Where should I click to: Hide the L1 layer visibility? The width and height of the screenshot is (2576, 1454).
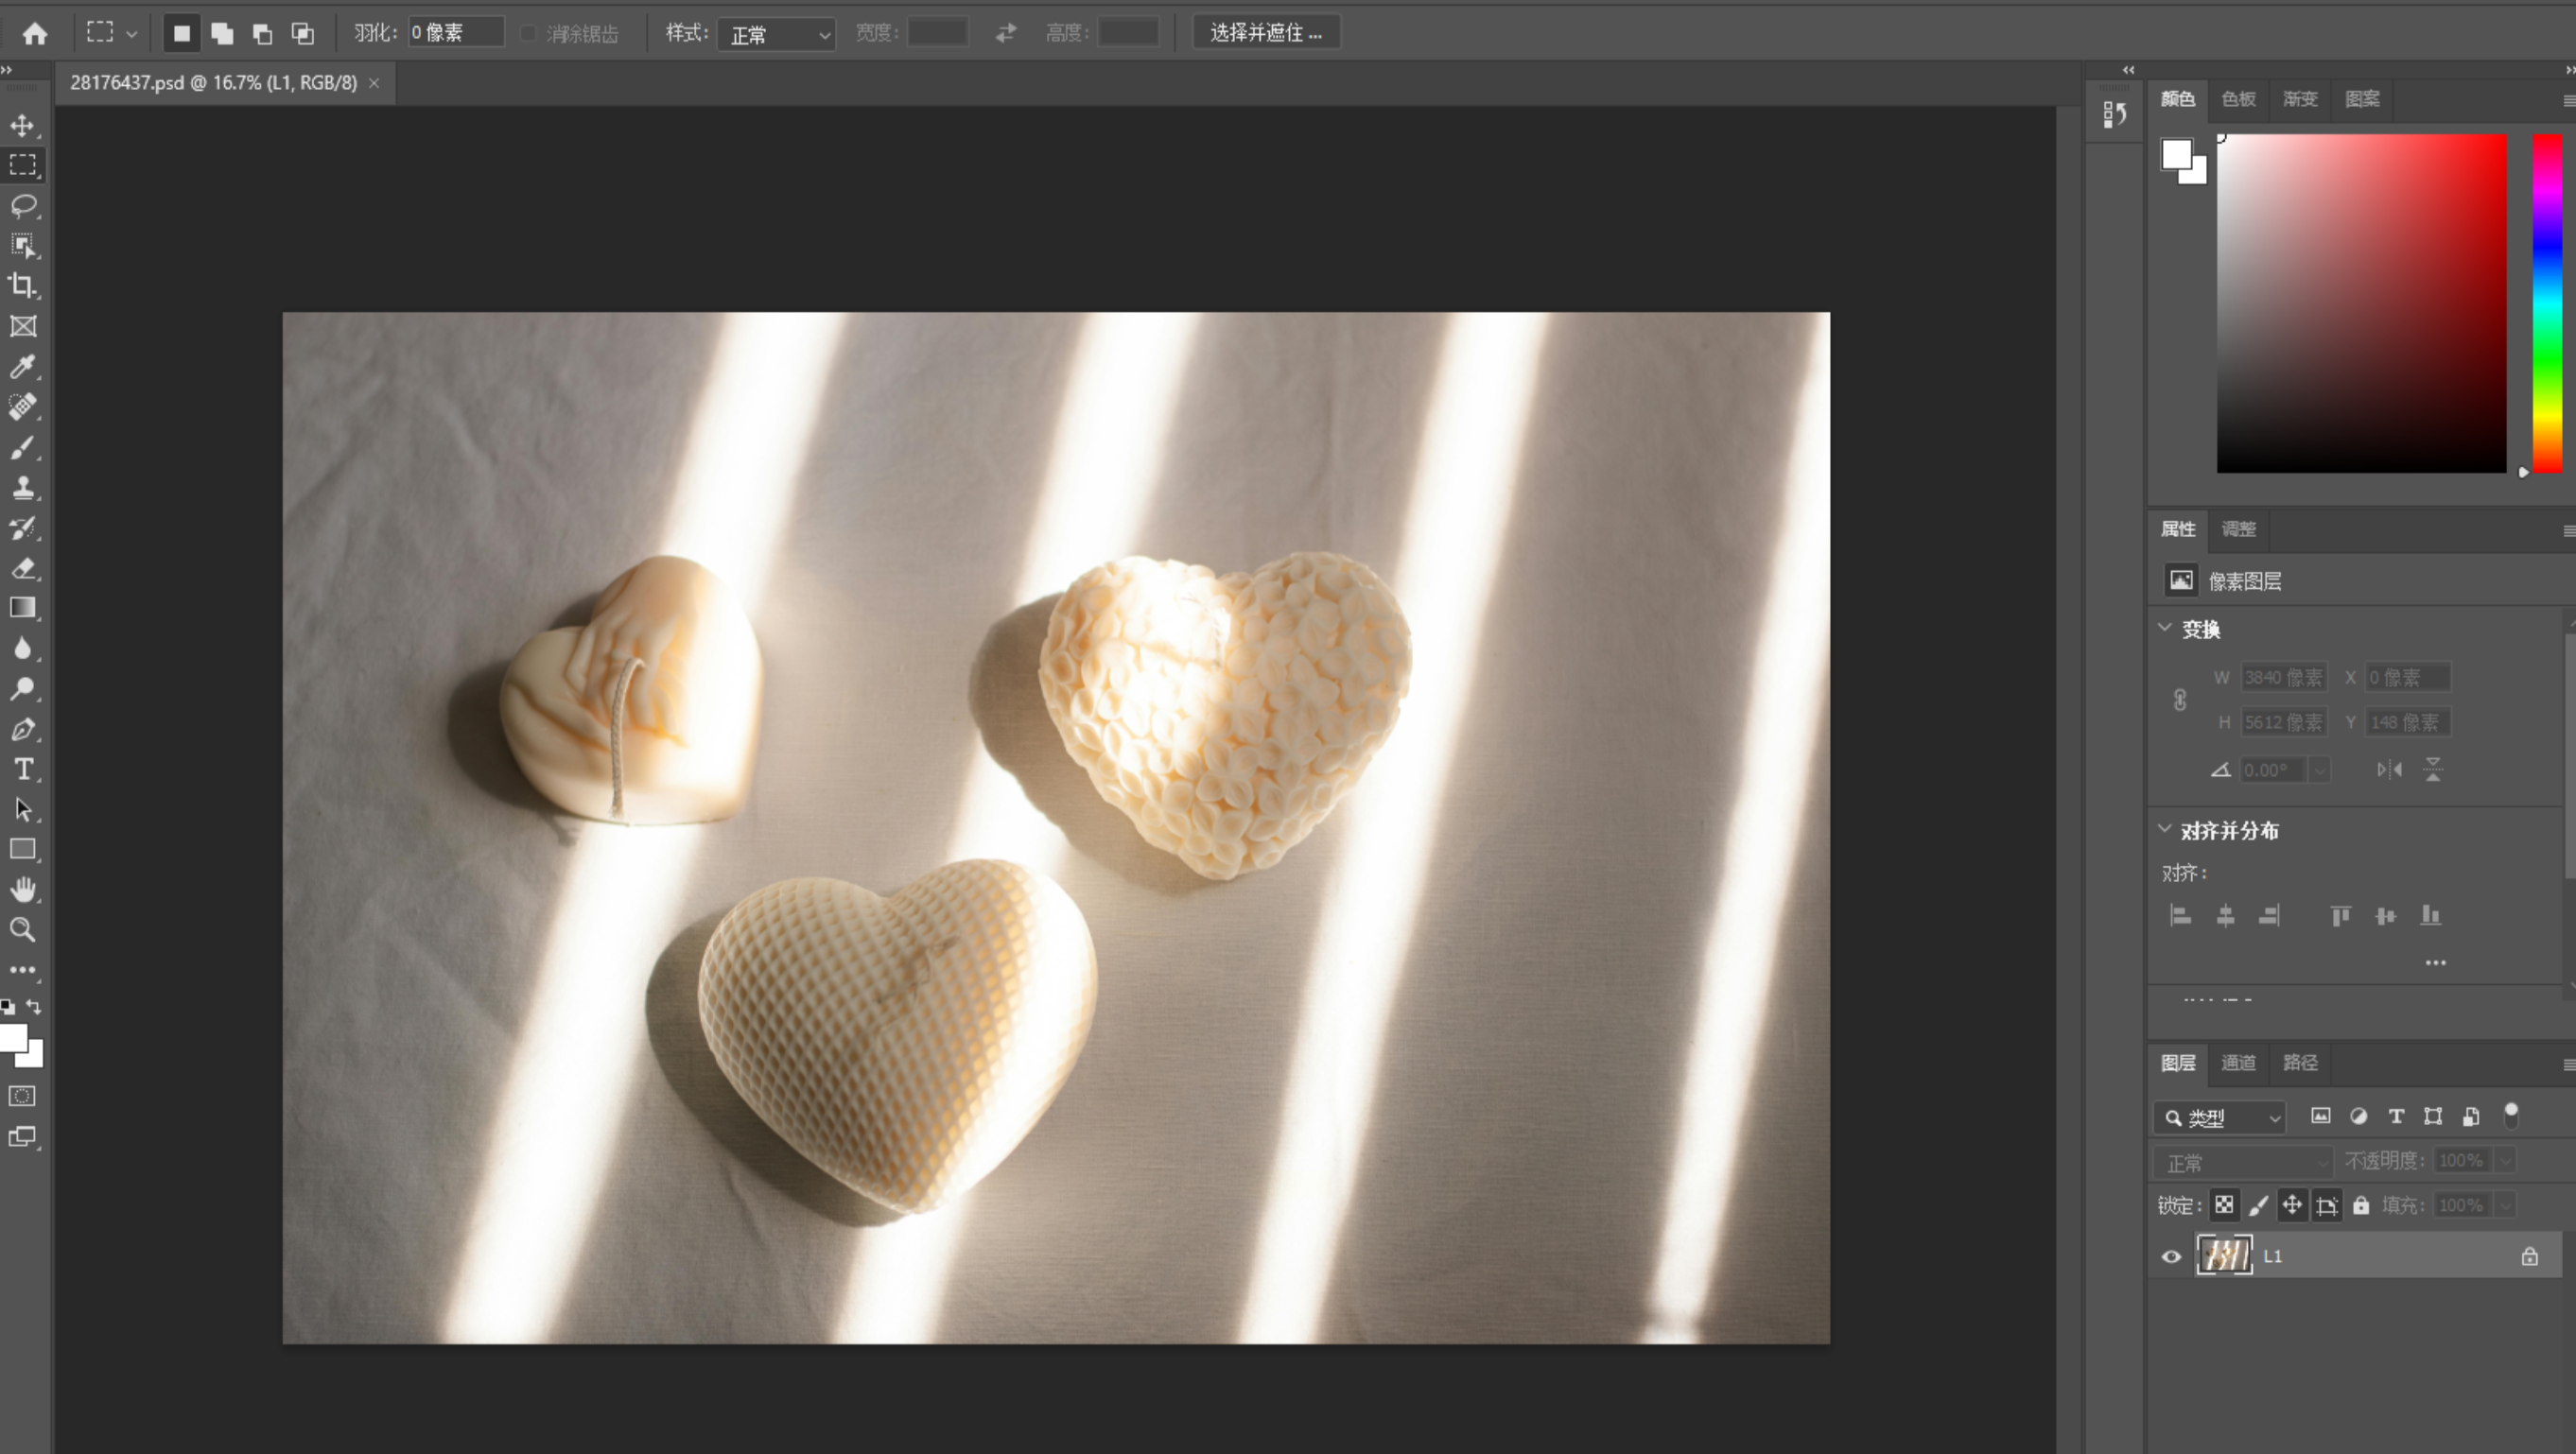pyautogui.click(x=2171, y=1257)
